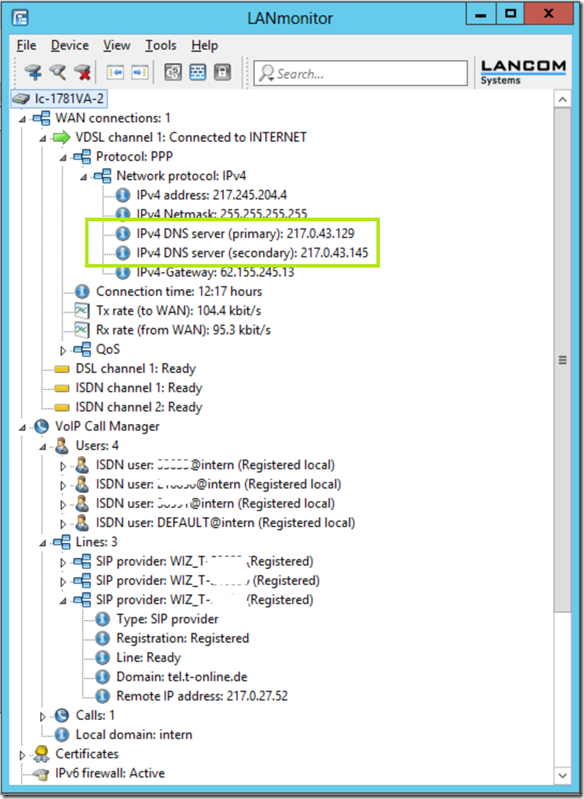584x799 pixels.
Task: Open the Device menu
Action: [x=70, y=45]
